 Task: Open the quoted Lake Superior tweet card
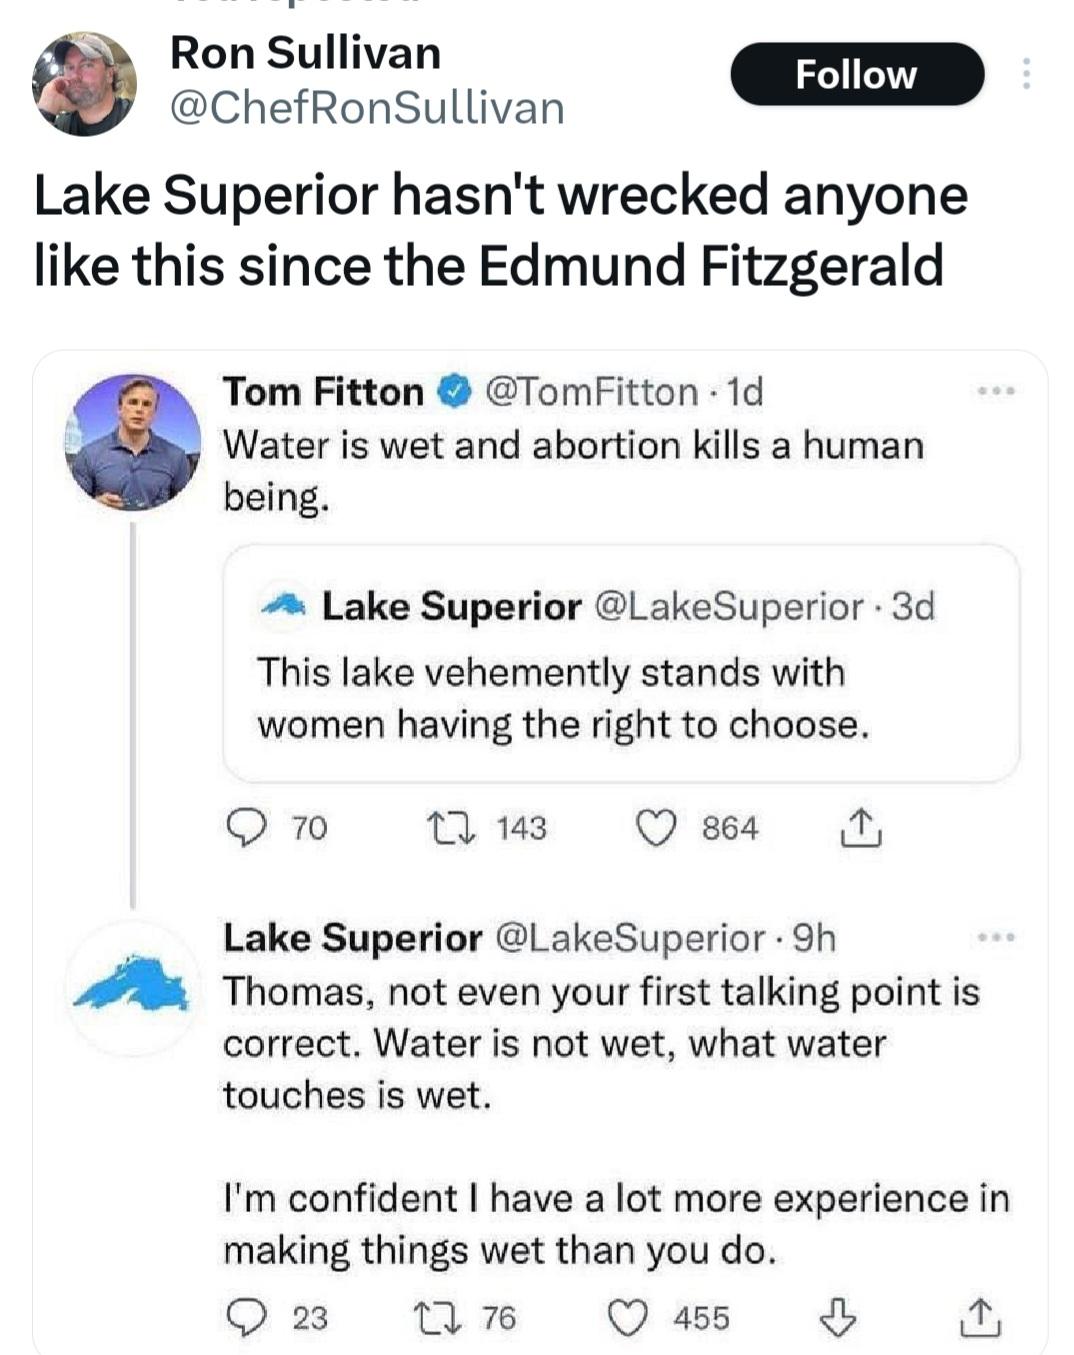pos(620,664)
